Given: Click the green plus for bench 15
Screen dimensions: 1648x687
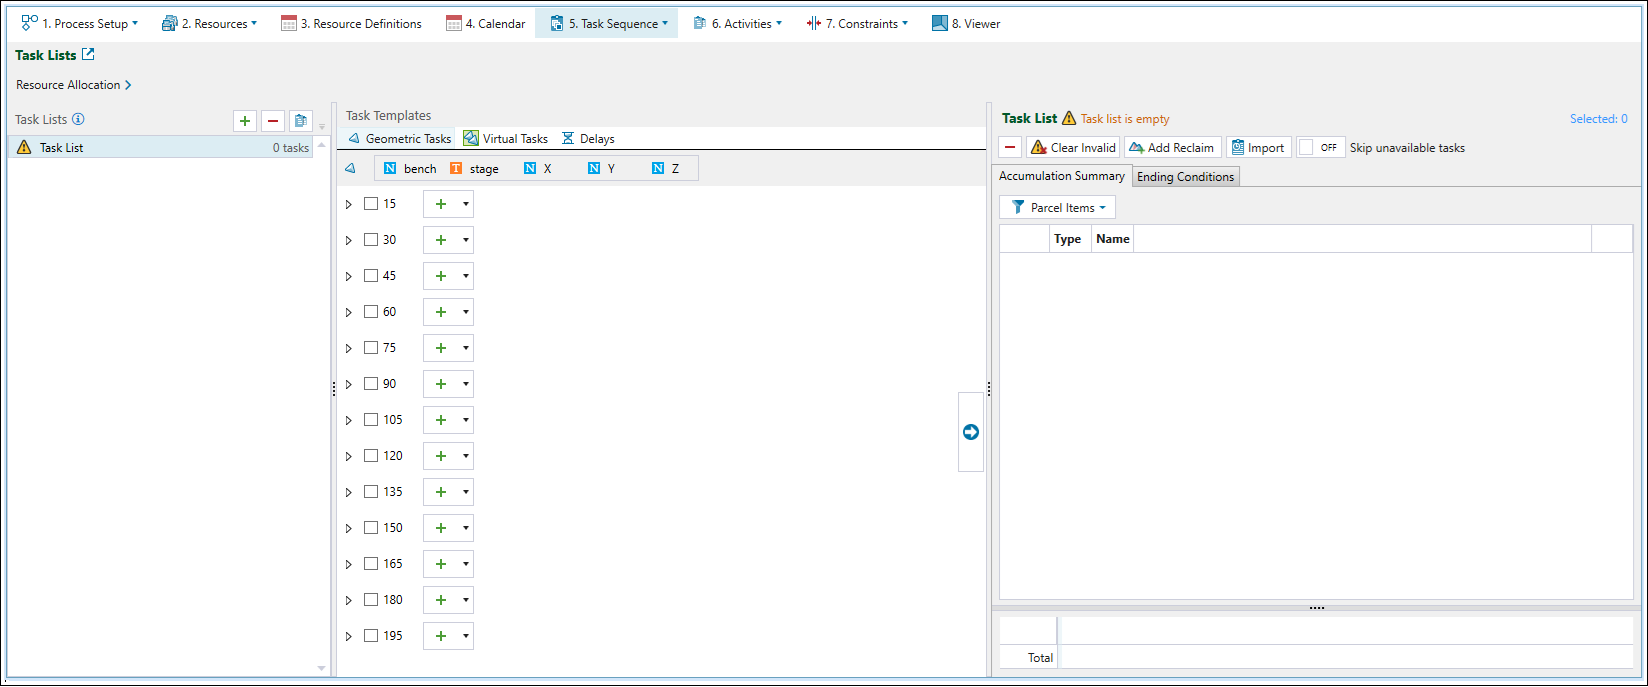Looking at the screenshot, I should coord(441,204).
